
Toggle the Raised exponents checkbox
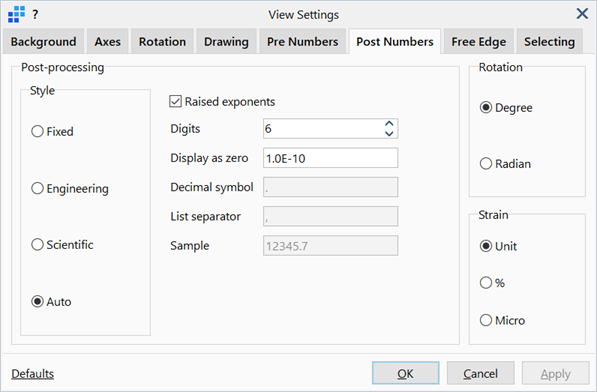175,102
